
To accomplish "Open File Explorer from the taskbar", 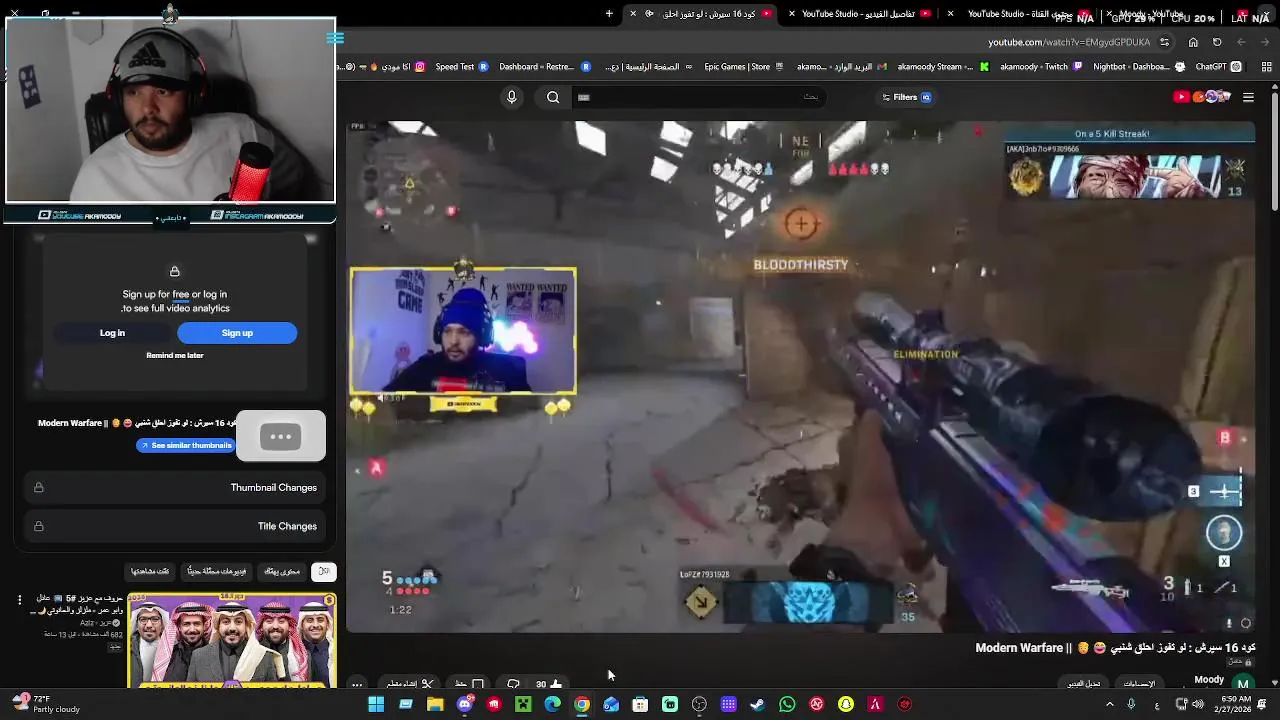I will coord(435,704).
